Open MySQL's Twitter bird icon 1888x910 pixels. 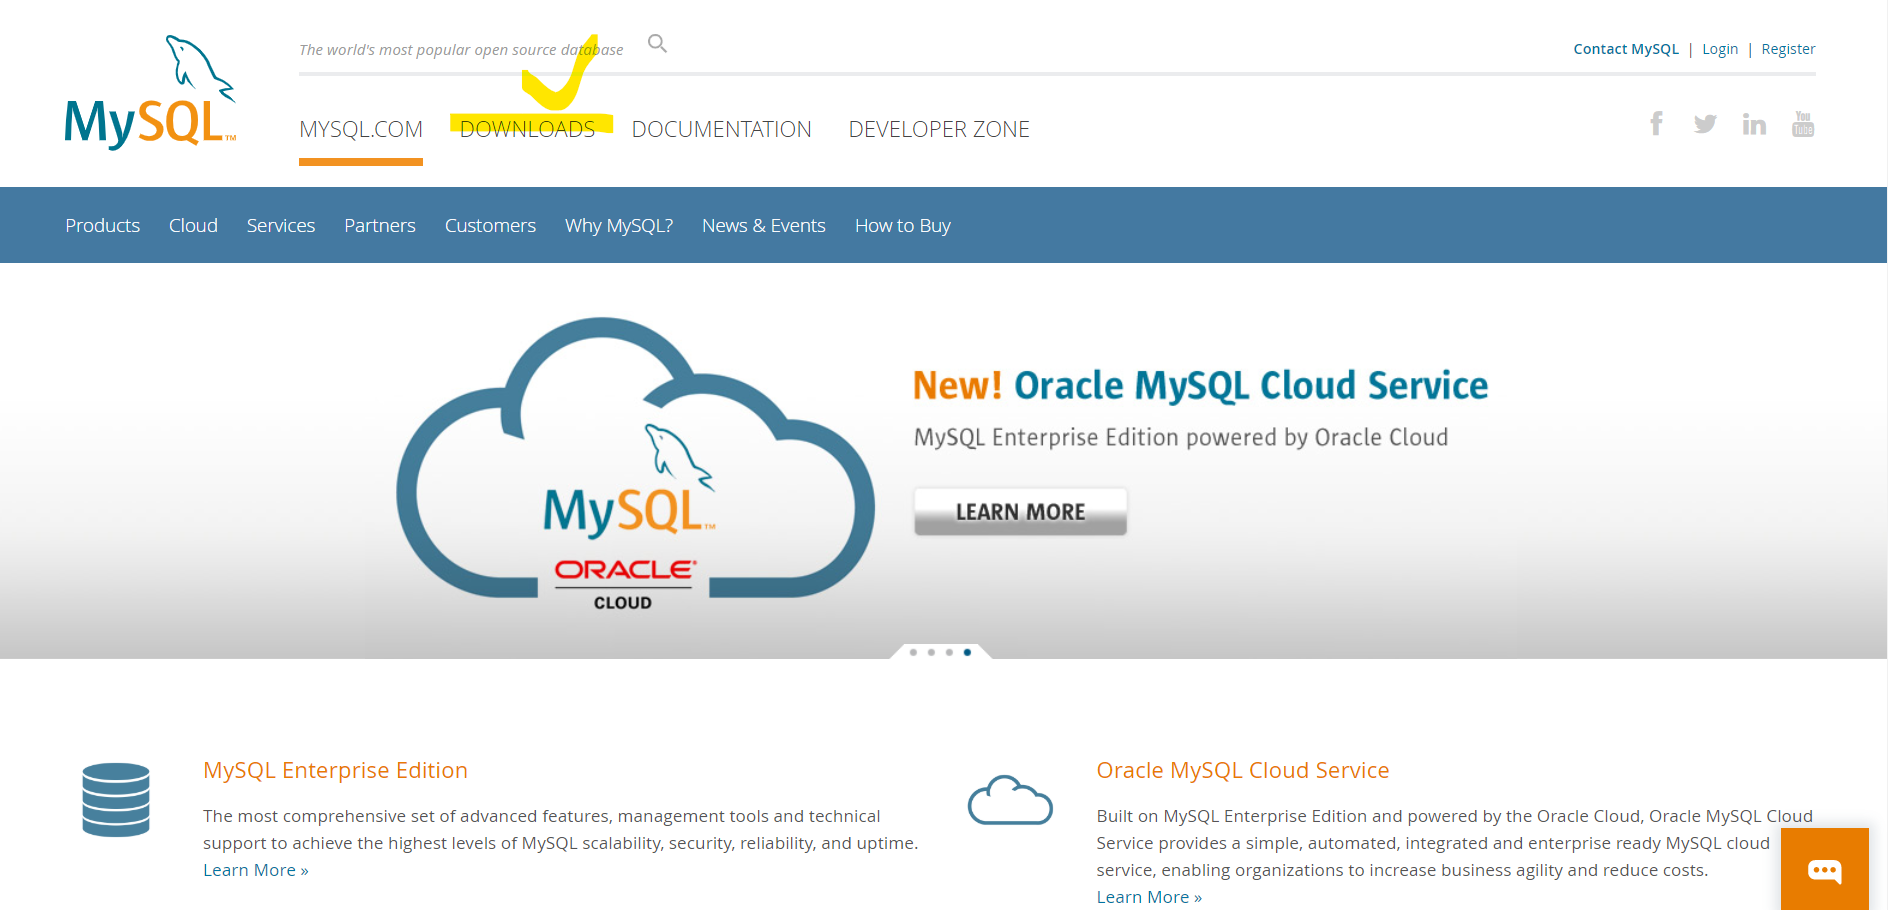coord(1705,124)
